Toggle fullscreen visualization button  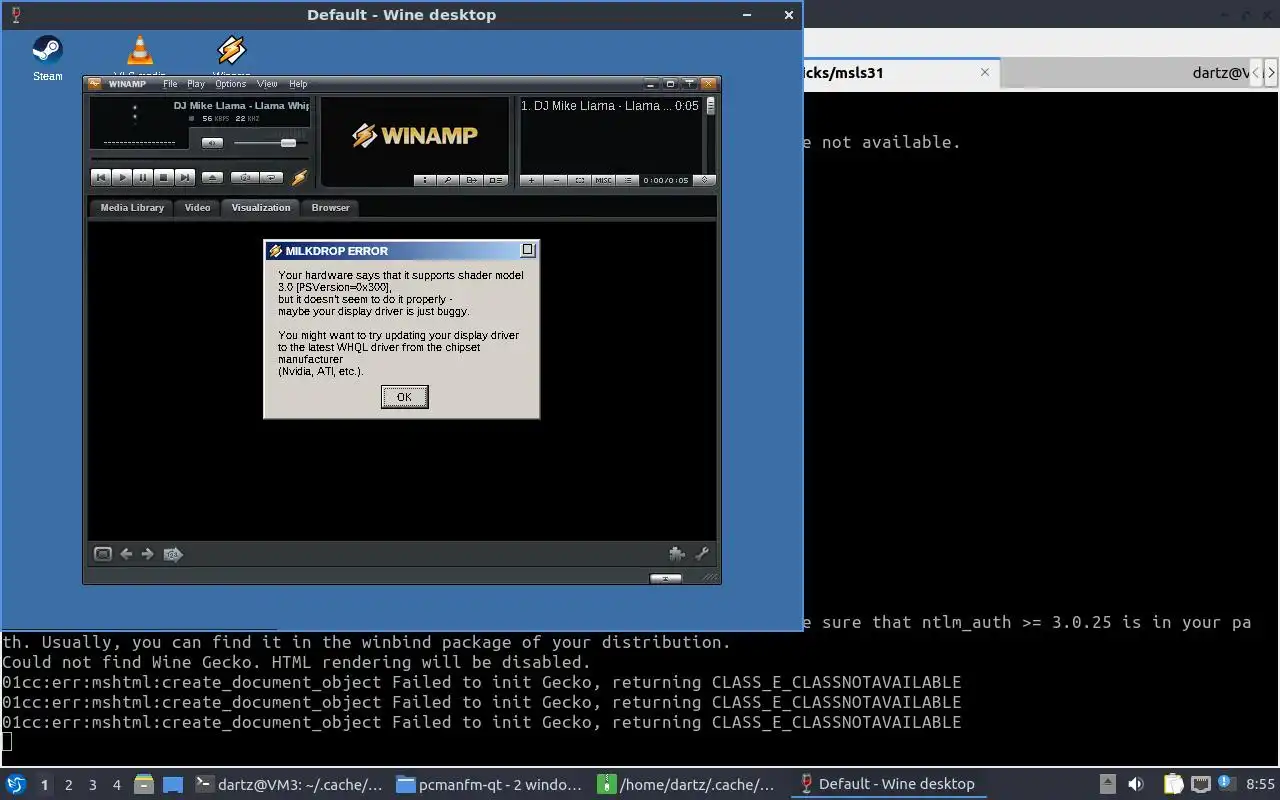point(102,554)
